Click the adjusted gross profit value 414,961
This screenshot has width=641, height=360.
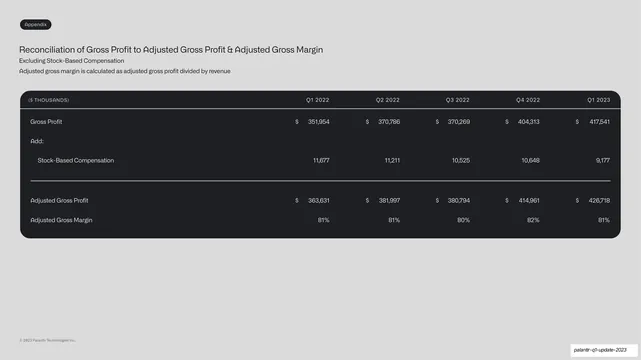[529, 201]
